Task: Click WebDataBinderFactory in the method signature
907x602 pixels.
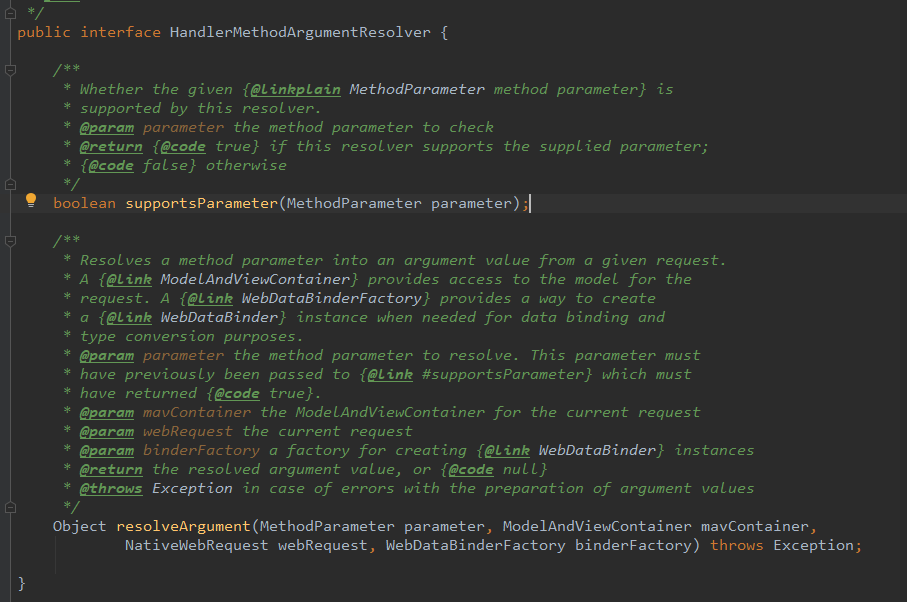Action: click(x=475, y=545)
